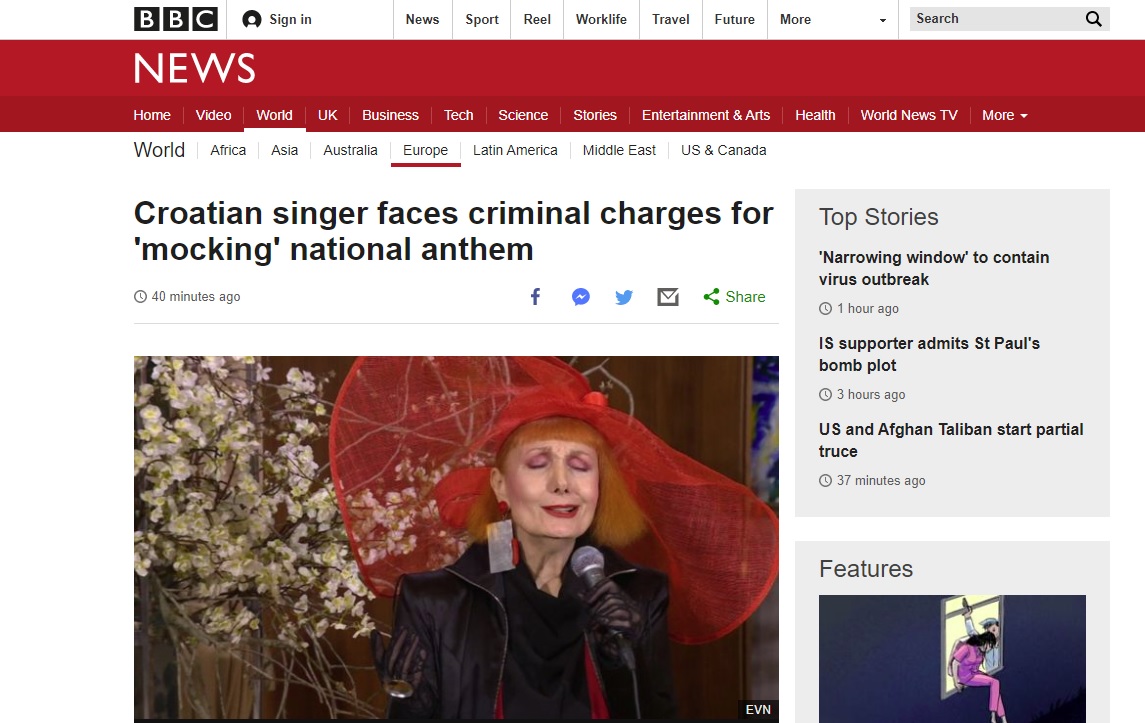Go to Worklife in top bar
Viewport: 1145px width, 723px height.
[x=601, y=19]
